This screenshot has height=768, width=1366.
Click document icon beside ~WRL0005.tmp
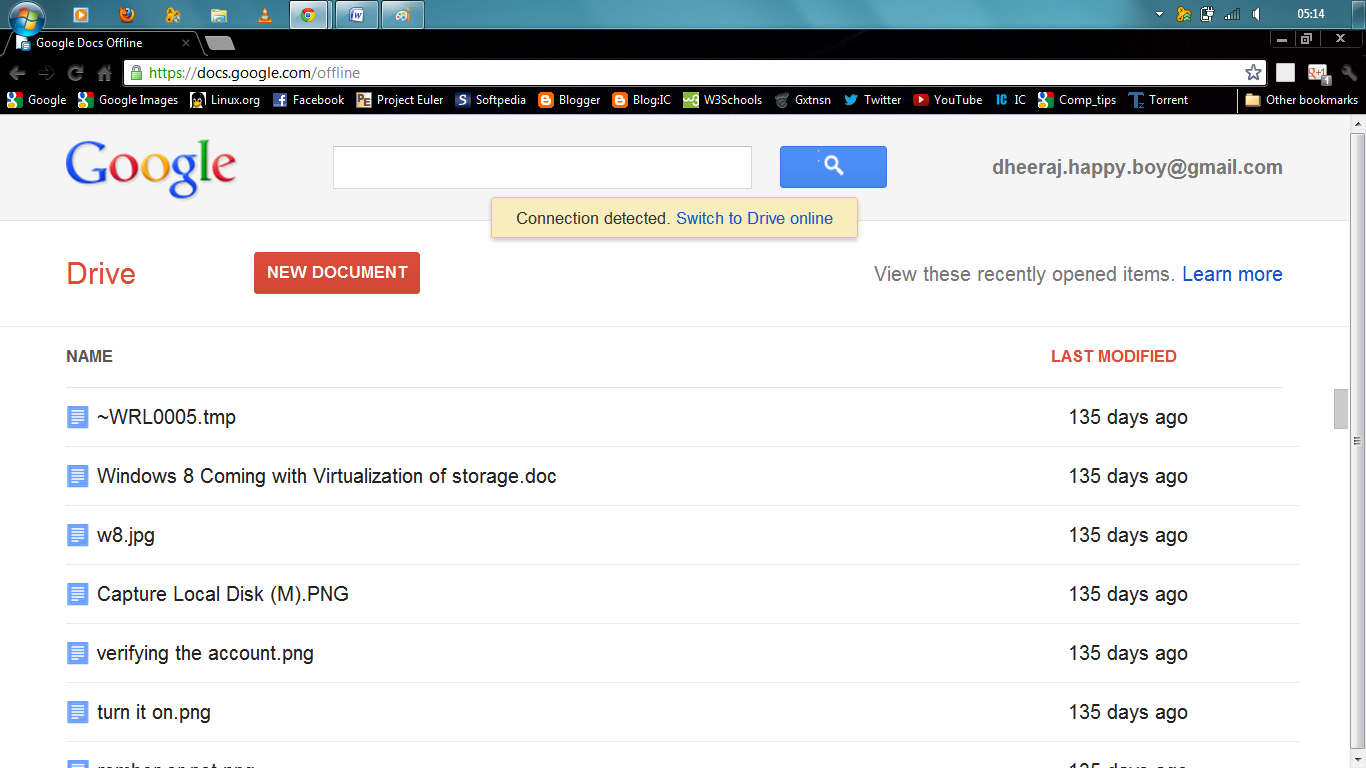[78, 417]
